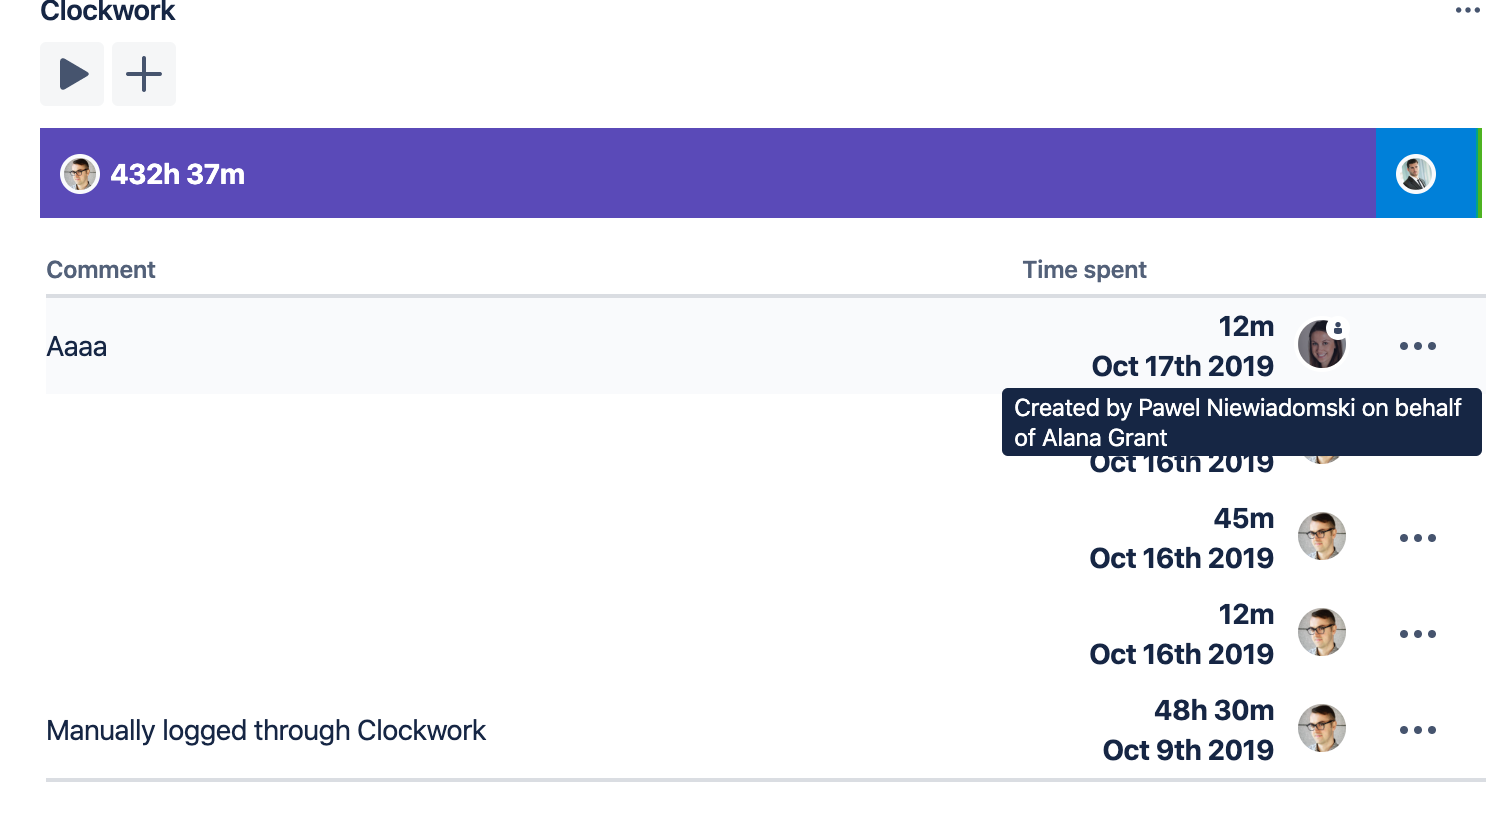Screen dimensions: 1504x822
Task: Click the avatar in the purple bar
Action: (x=80, y=174)
